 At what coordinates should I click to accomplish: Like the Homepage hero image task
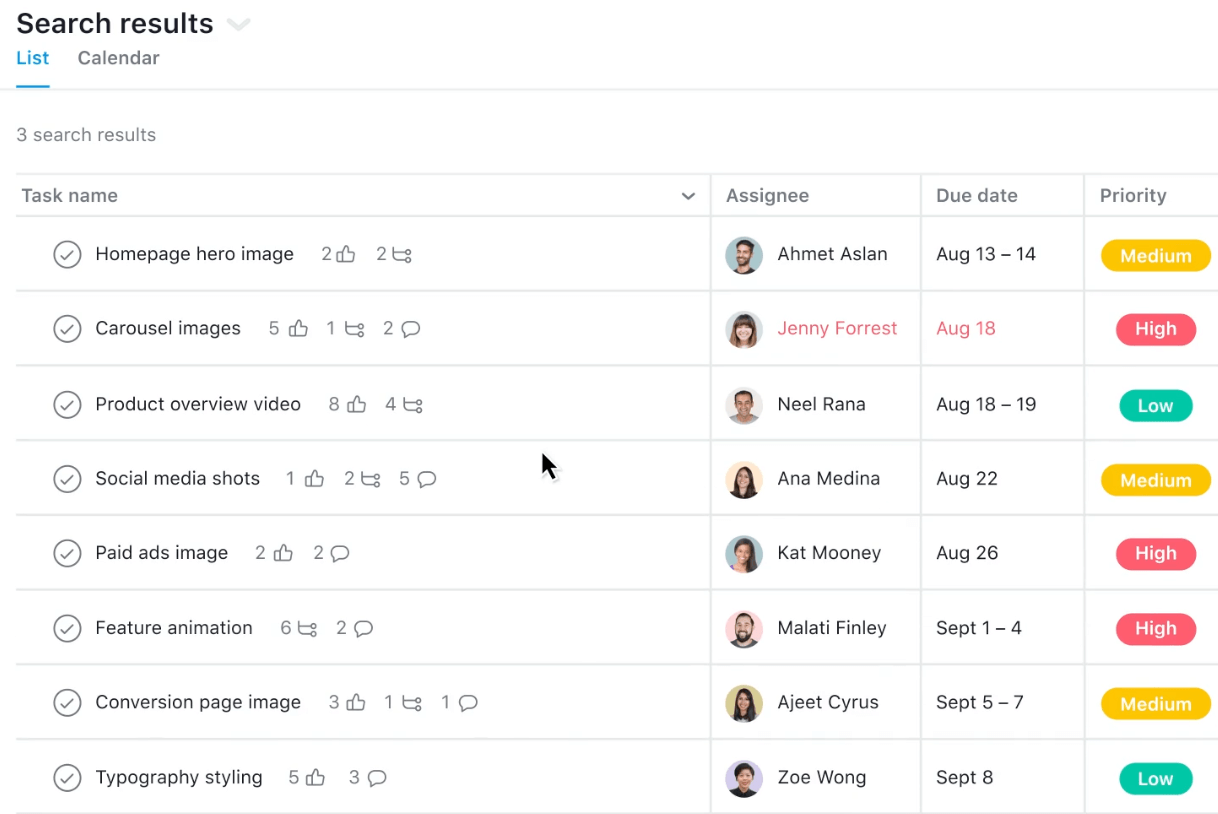(346, 254)
